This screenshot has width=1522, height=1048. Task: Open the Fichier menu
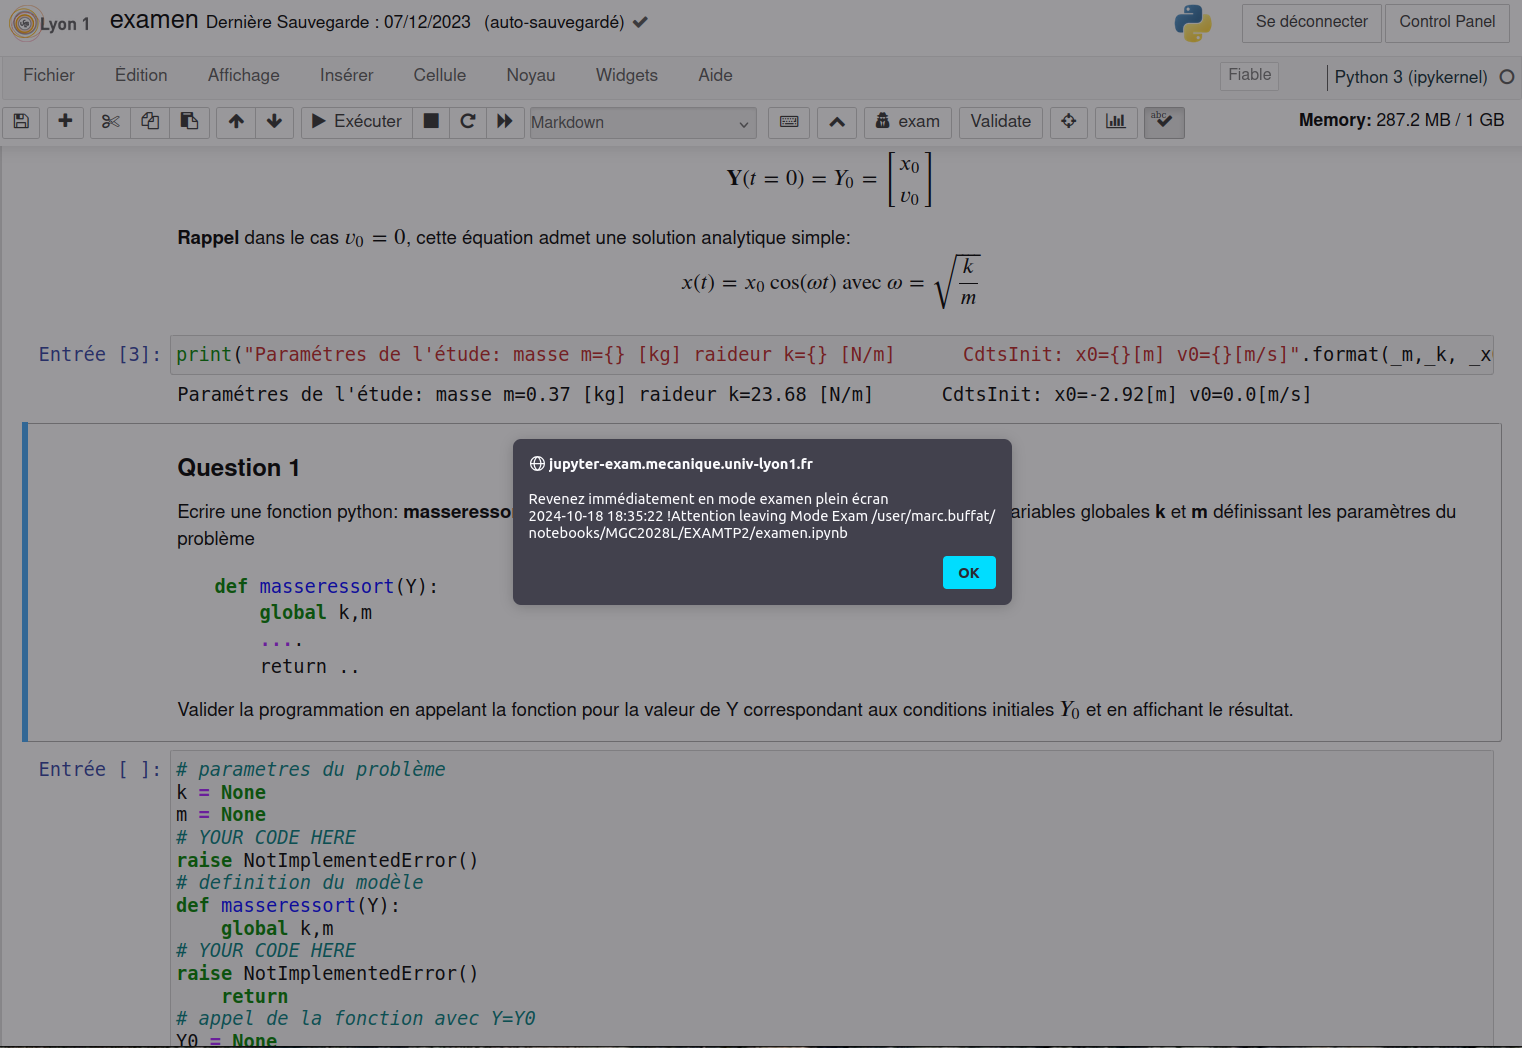coord(49,75)
